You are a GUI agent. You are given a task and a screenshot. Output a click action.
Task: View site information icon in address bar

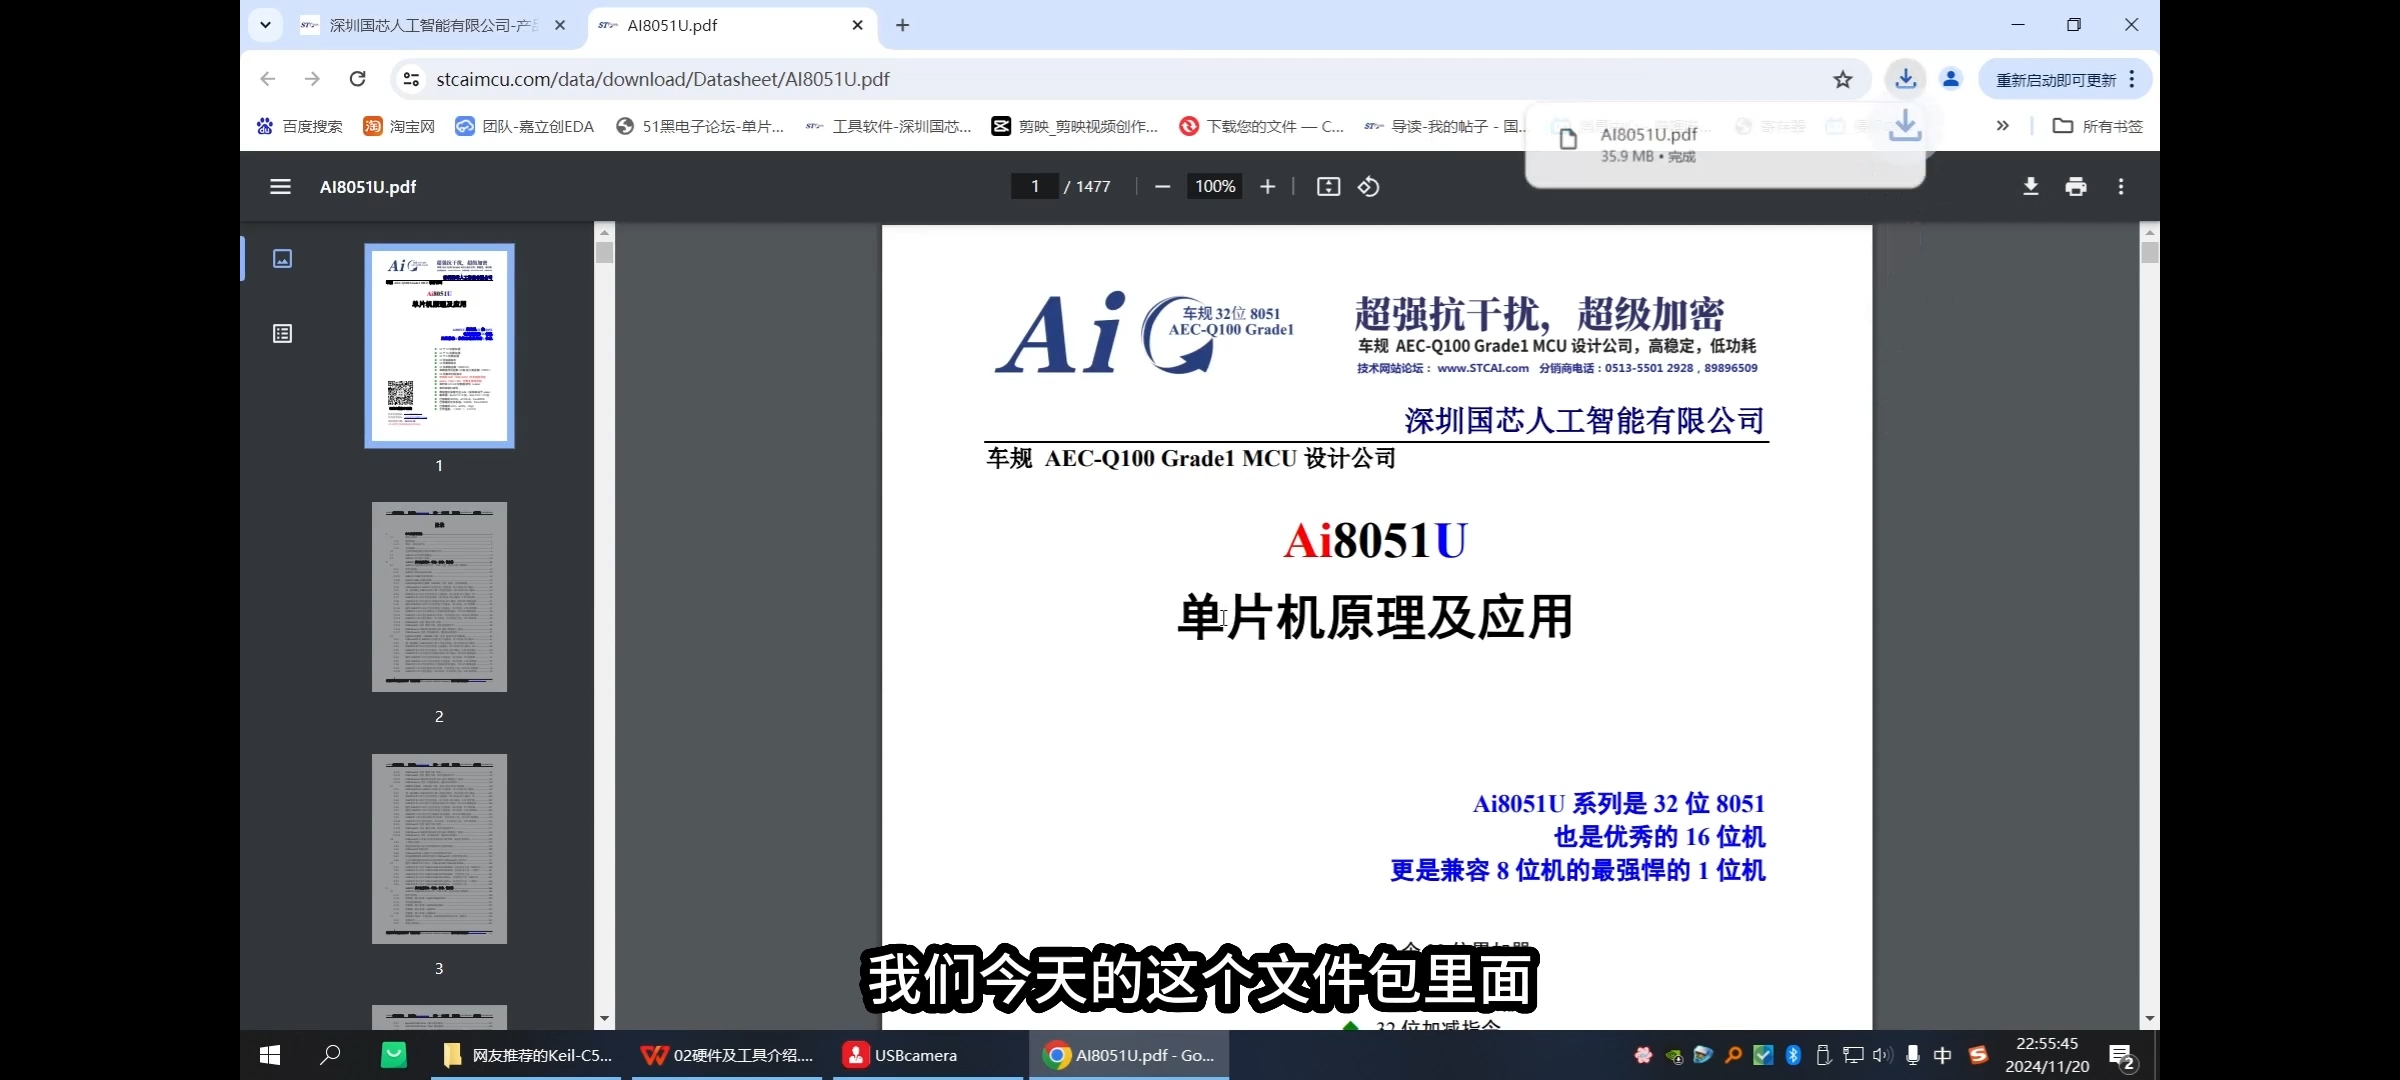[411, 79]
